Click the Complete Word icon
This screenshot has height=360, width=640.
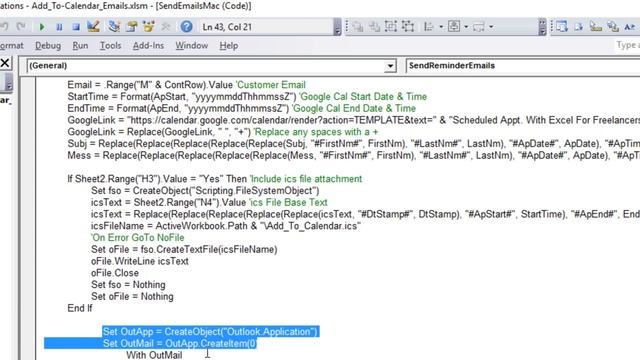tap(630, 27)
